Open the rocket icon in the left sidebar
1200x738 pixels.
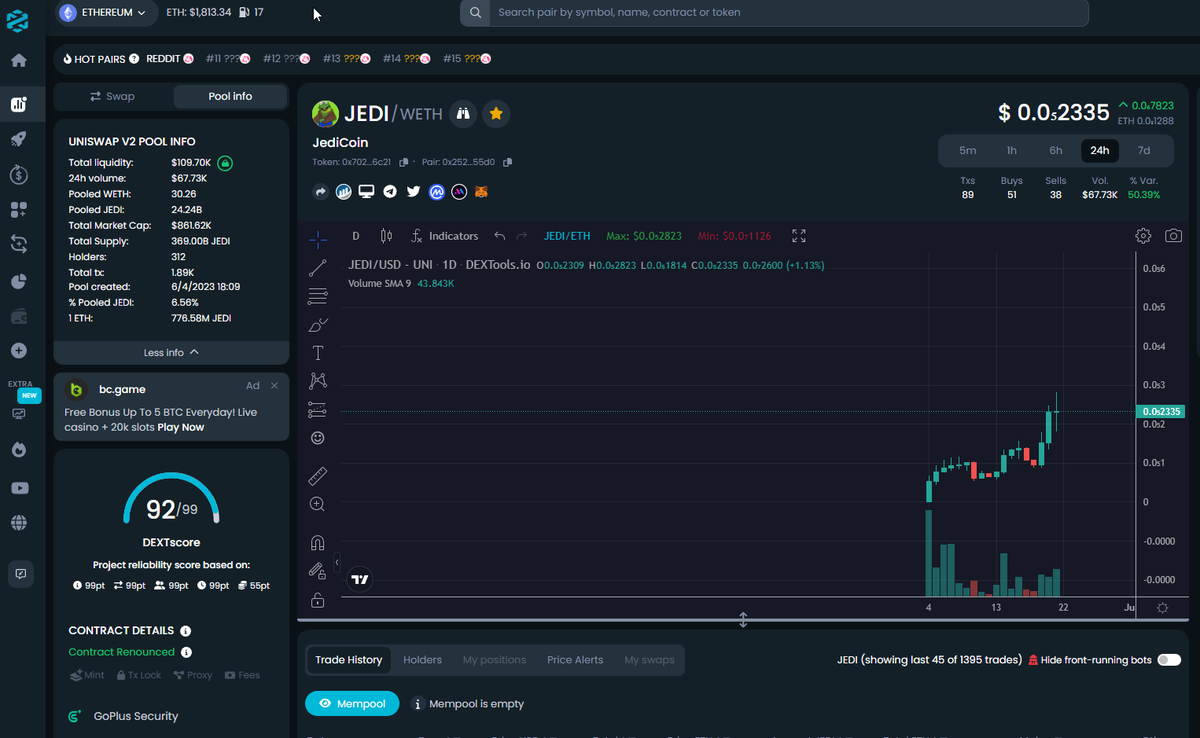[18, 139]
